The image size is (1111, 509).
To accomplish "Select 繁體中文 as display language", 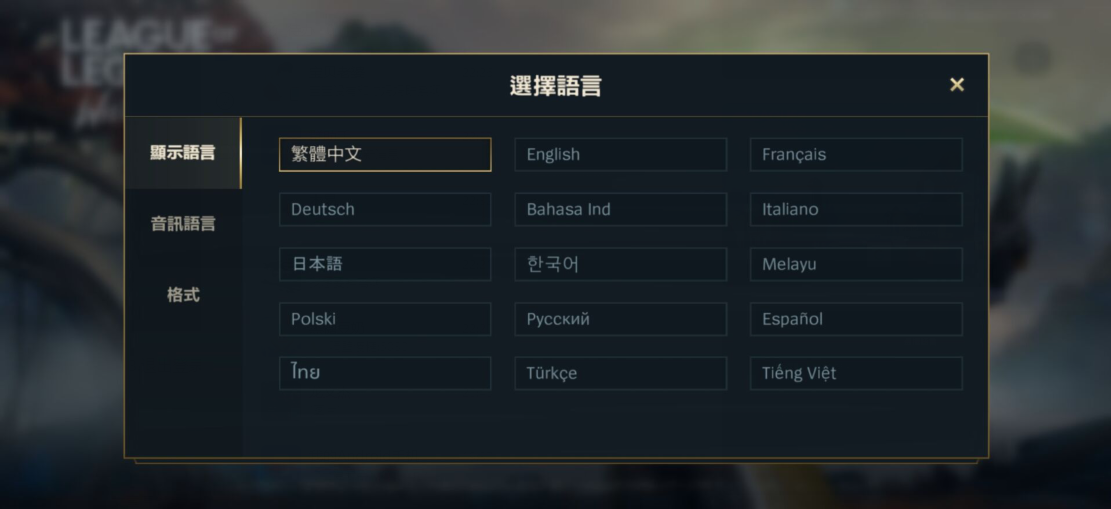I will click(385, 155).
